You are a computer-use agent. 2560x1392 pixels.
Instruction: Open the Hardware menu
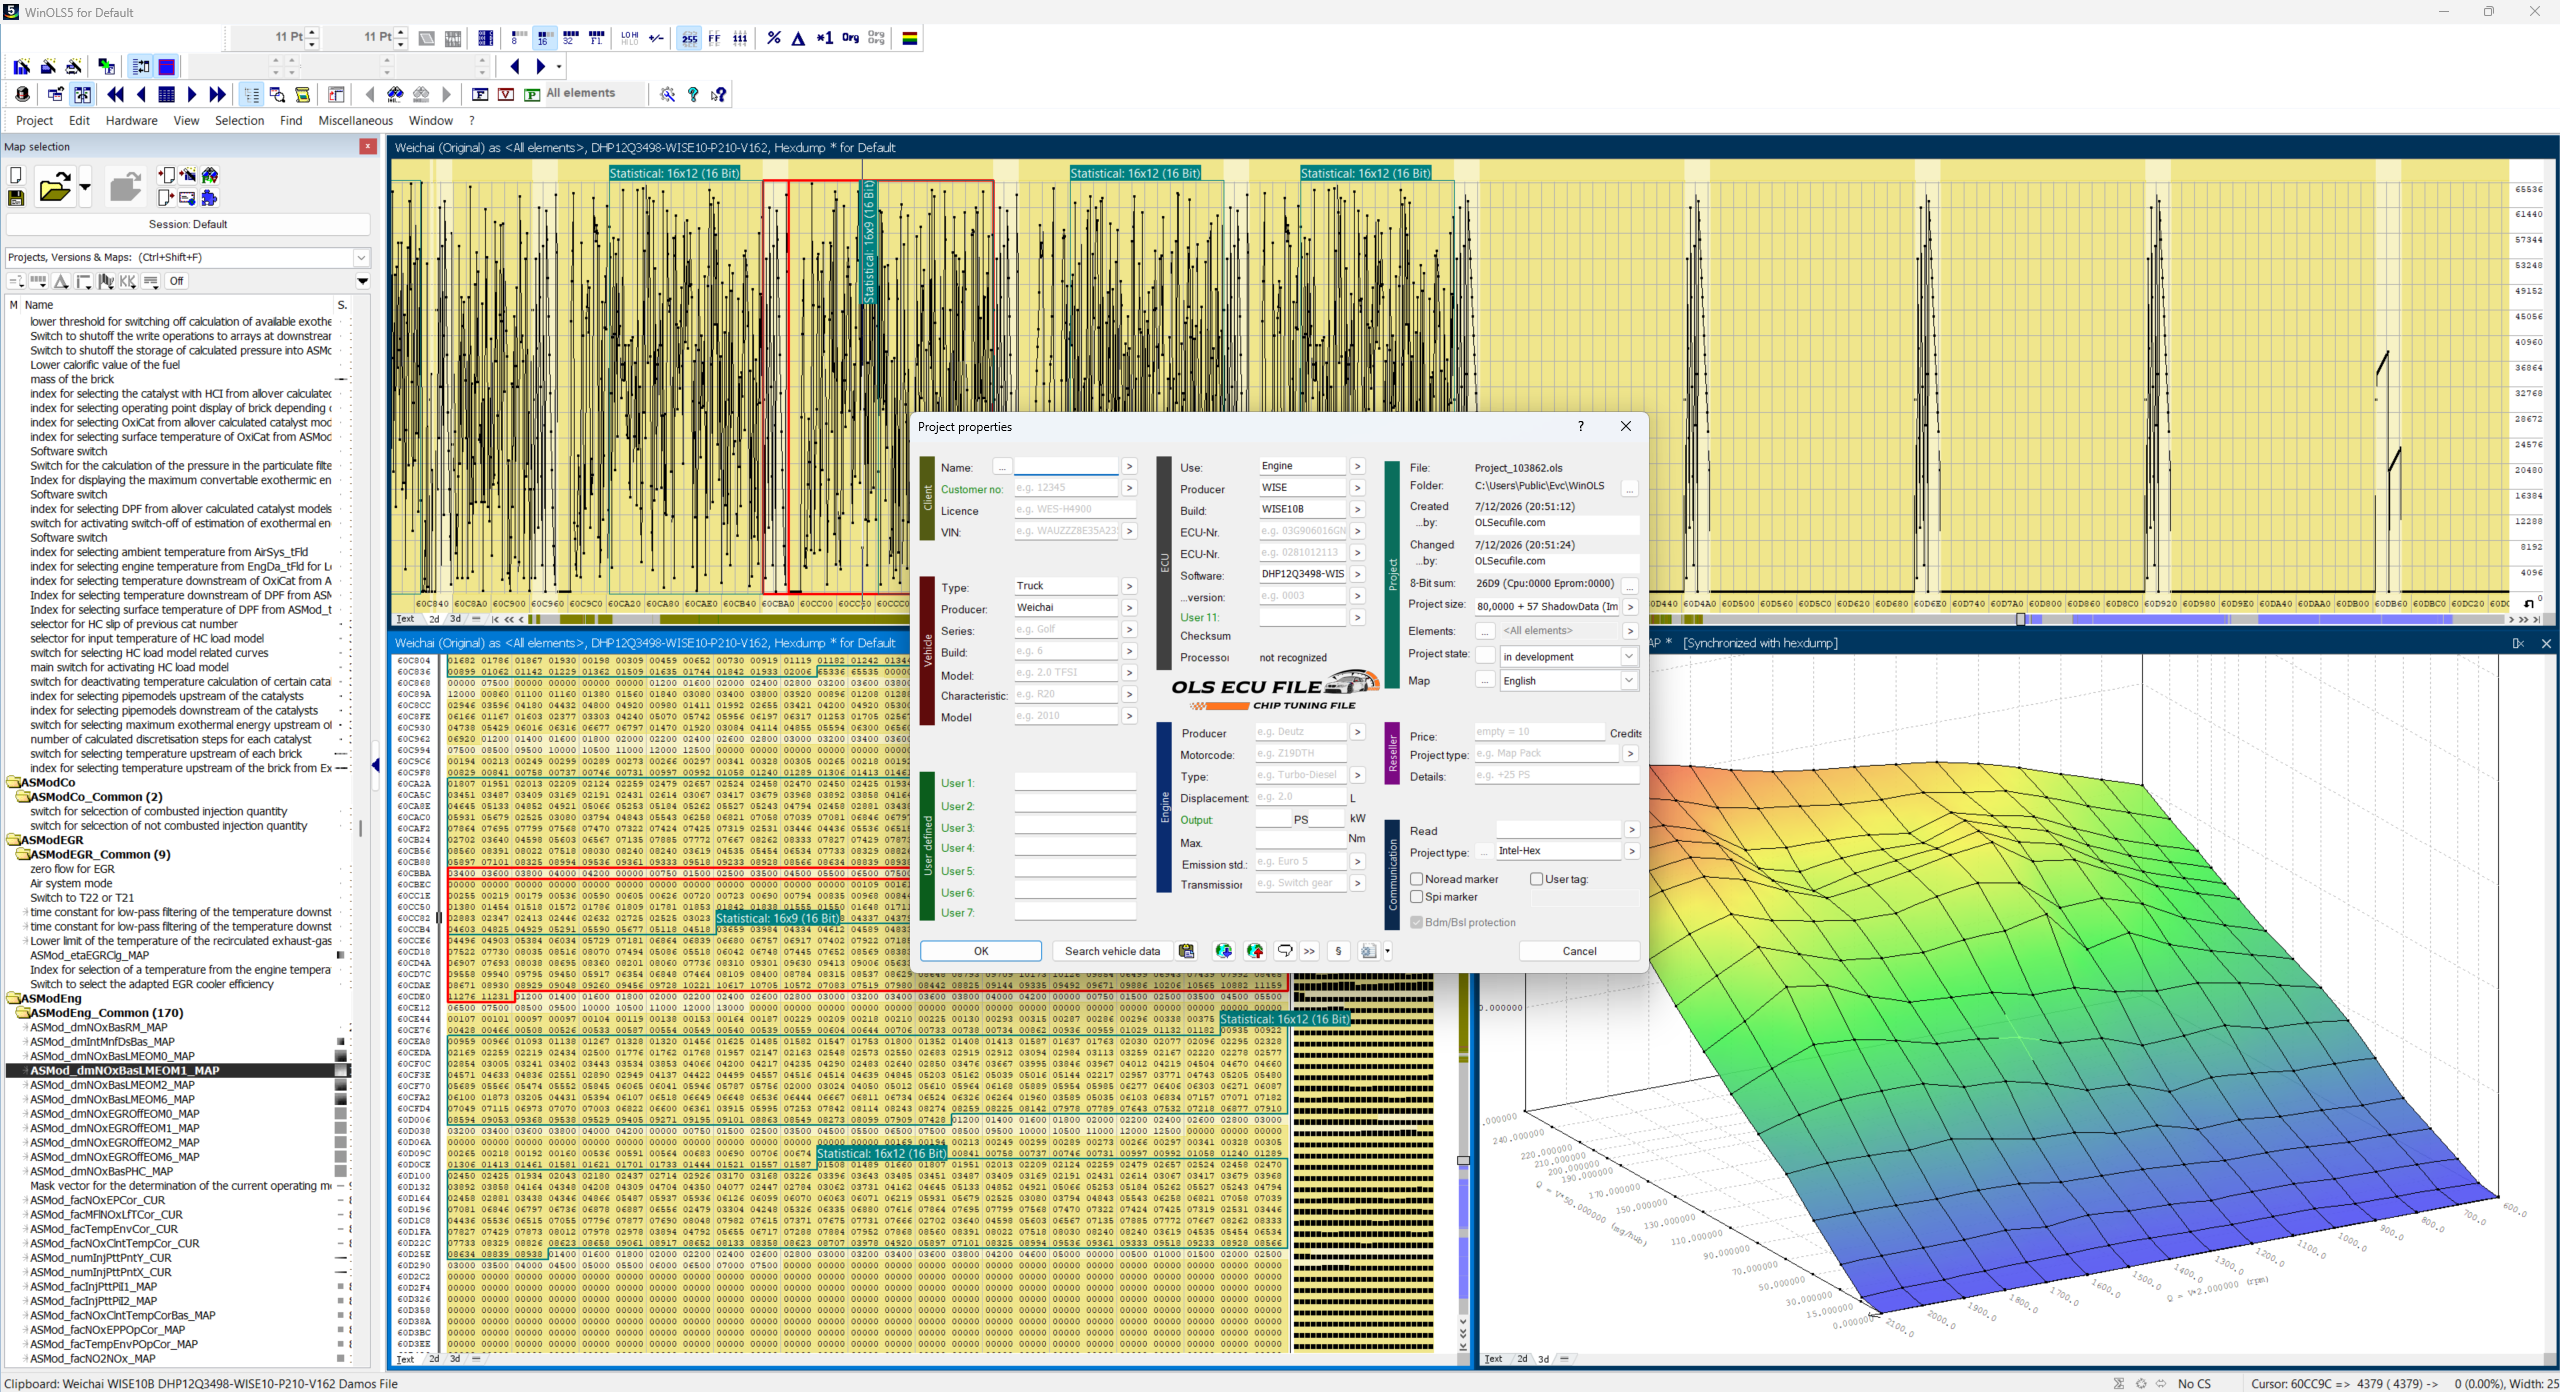[x=131, y=120]
